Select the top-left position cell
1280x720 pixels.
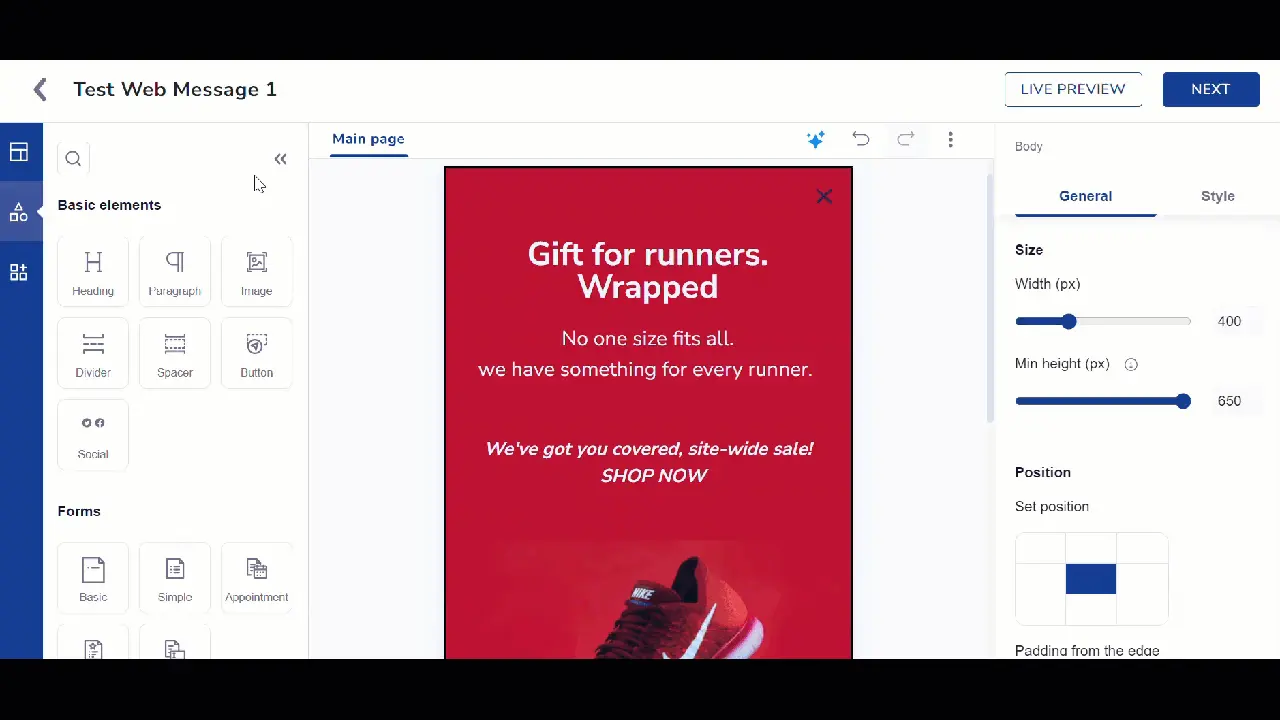coord(1040,548)
